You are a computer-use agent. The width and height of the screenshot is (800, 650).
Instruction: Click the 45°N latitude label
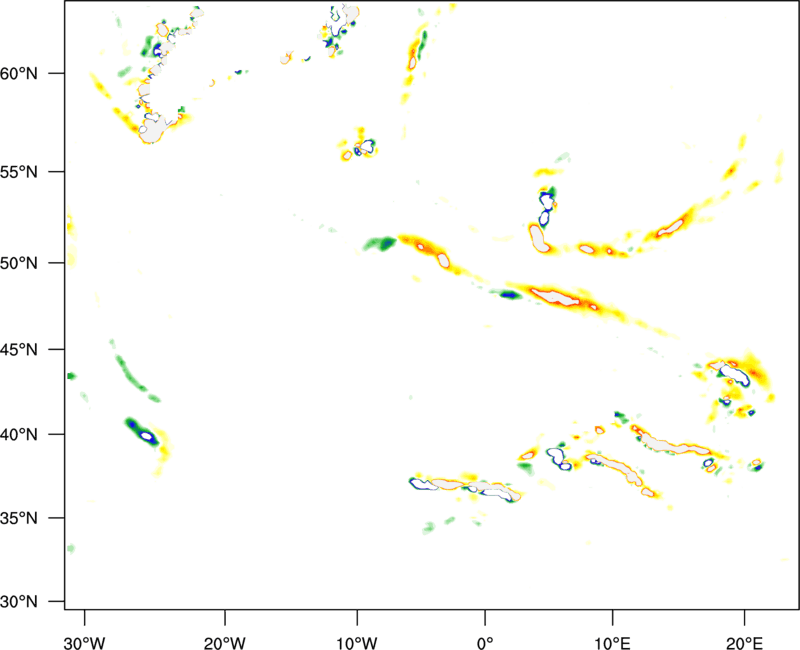click(x=19, y=350)
